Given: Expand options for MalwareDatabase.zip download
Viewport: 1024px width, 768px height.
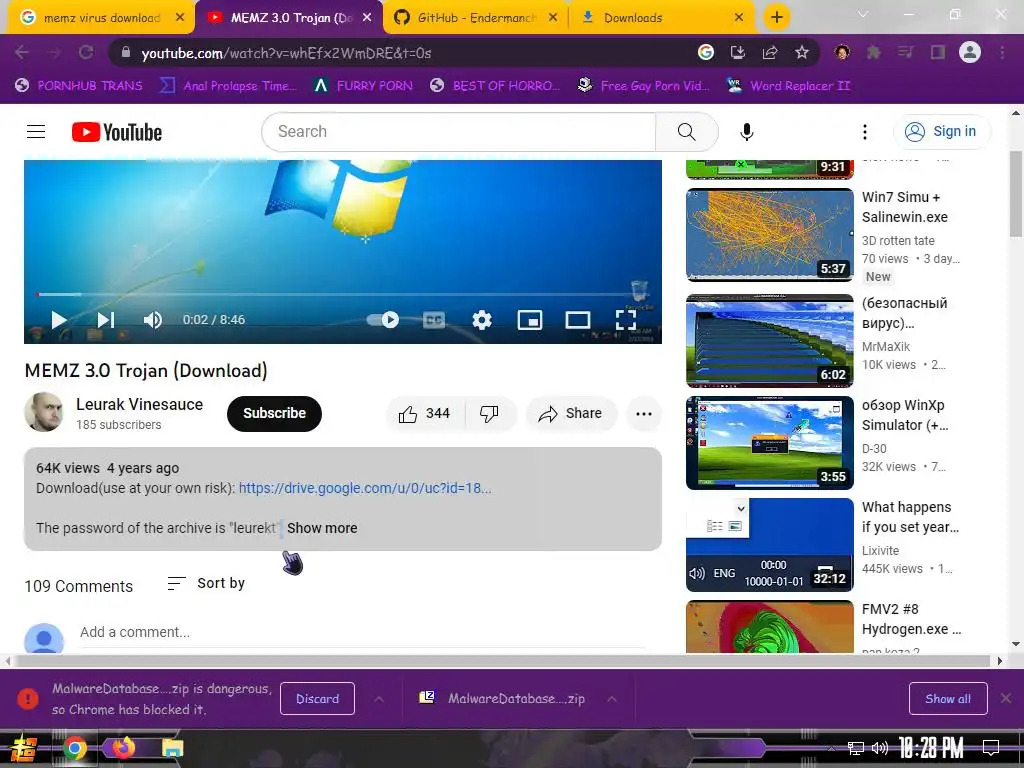Looking at the screenshot, I should tap(612, 699).
